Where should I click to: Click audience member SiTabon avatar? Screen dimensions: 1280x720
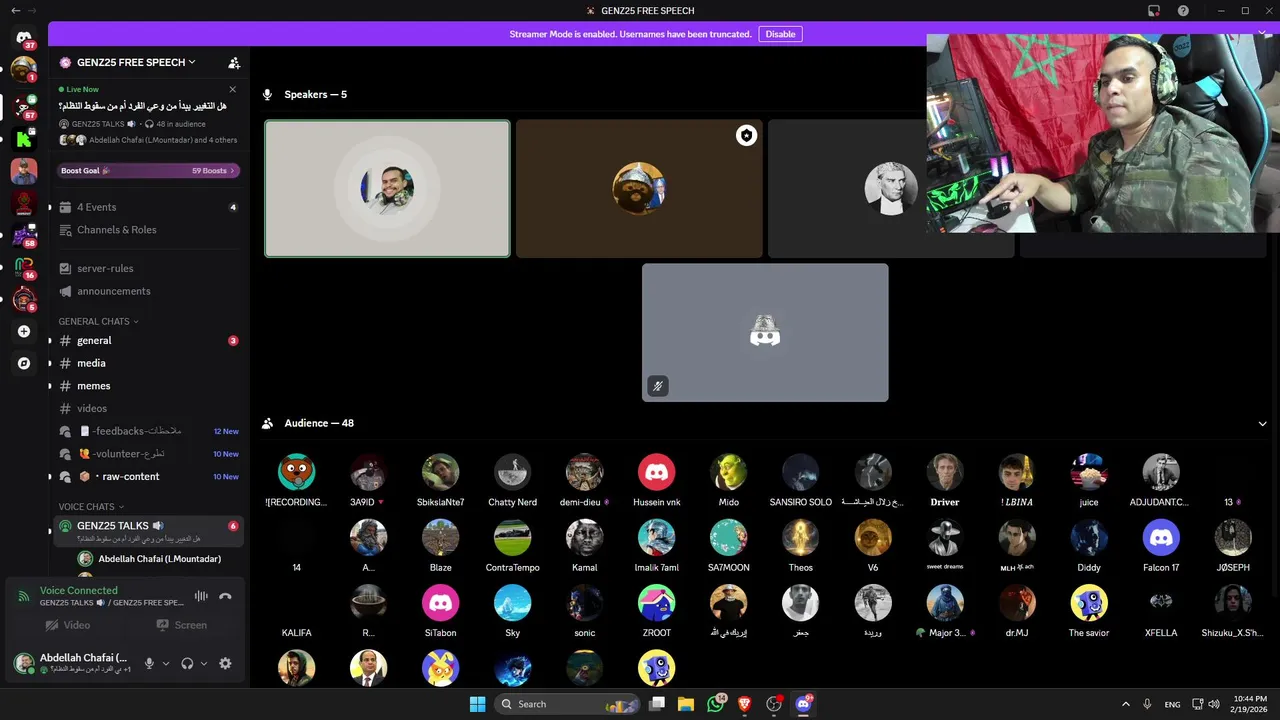(440, 603)
